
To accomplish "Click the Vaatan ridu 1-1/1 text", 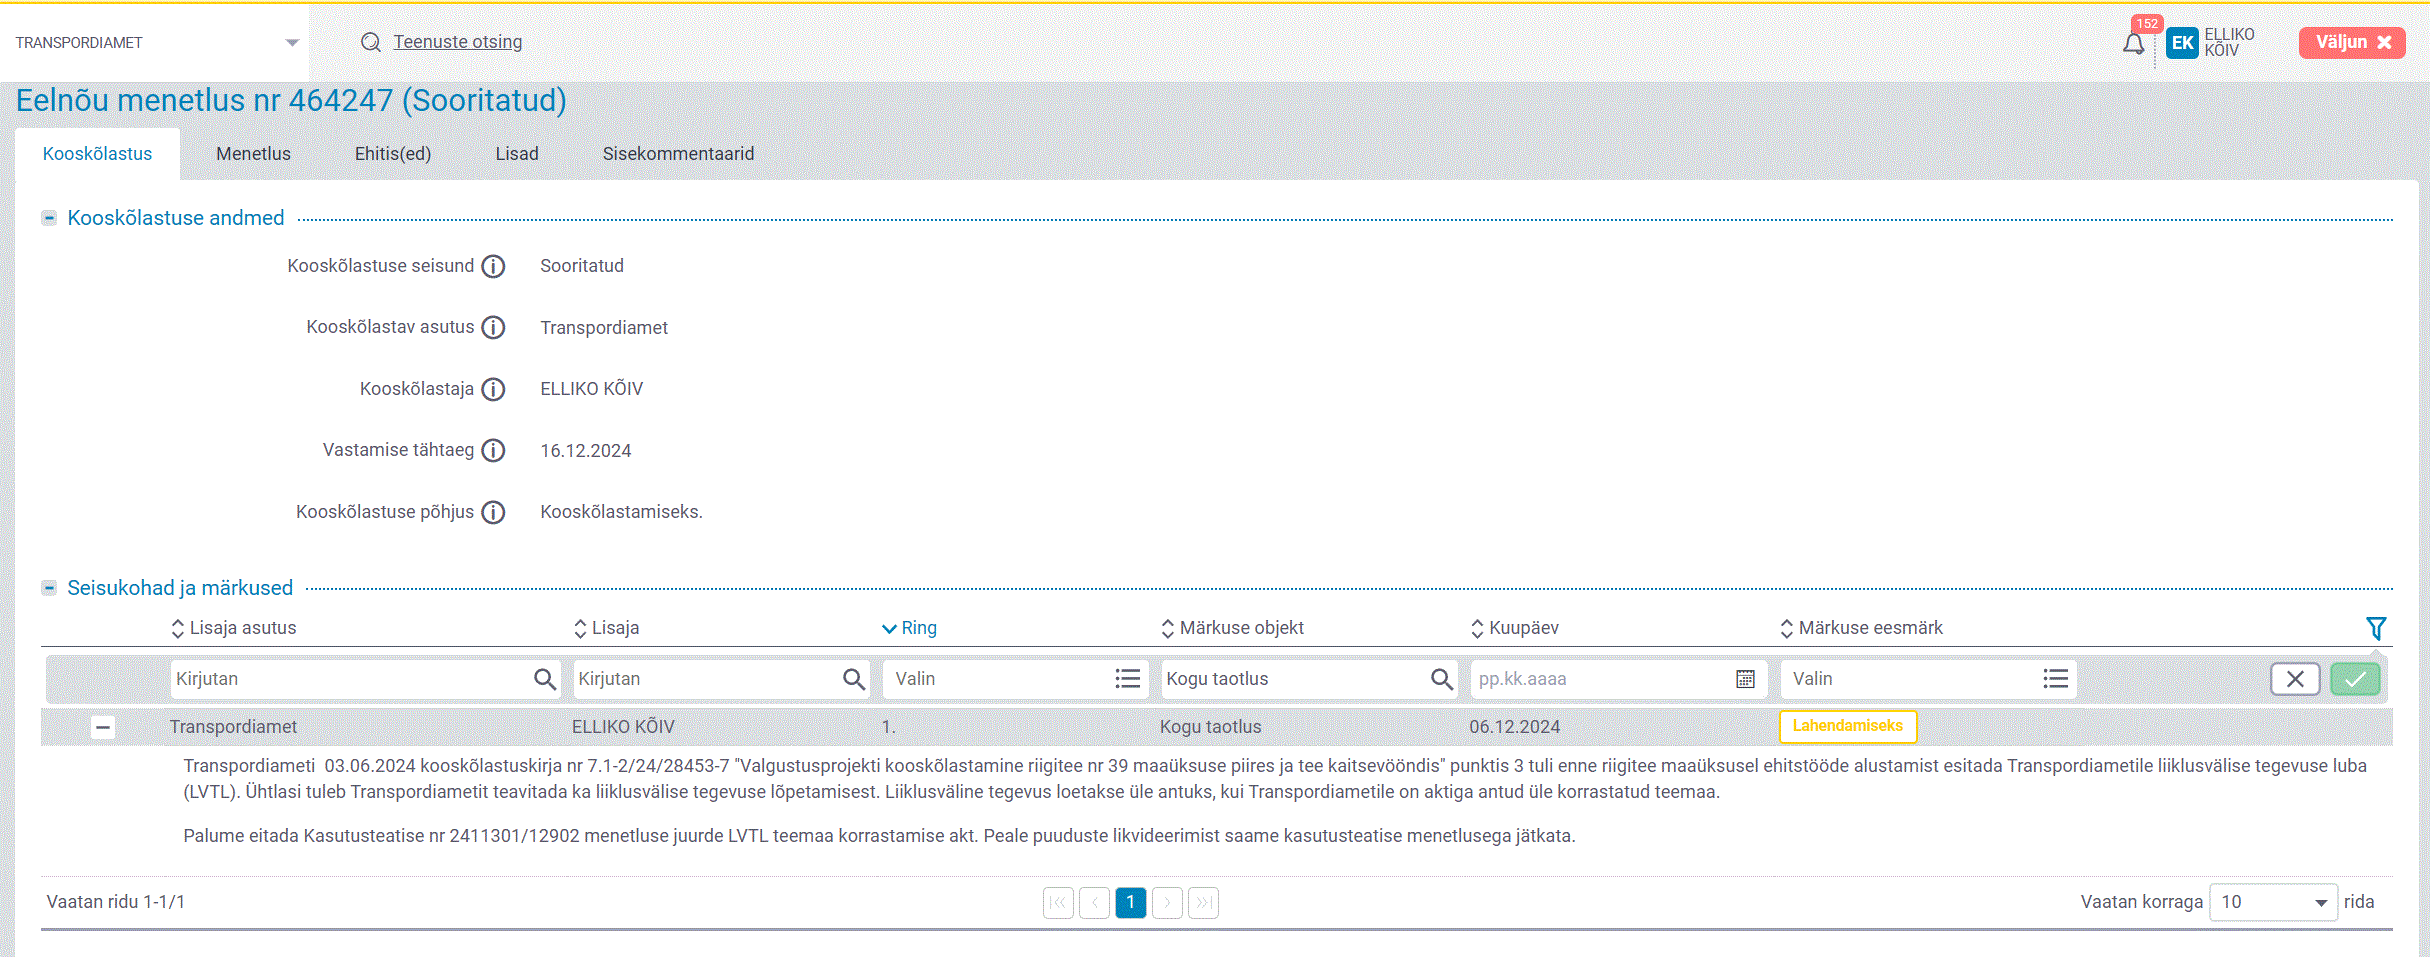I will (116, 902).
